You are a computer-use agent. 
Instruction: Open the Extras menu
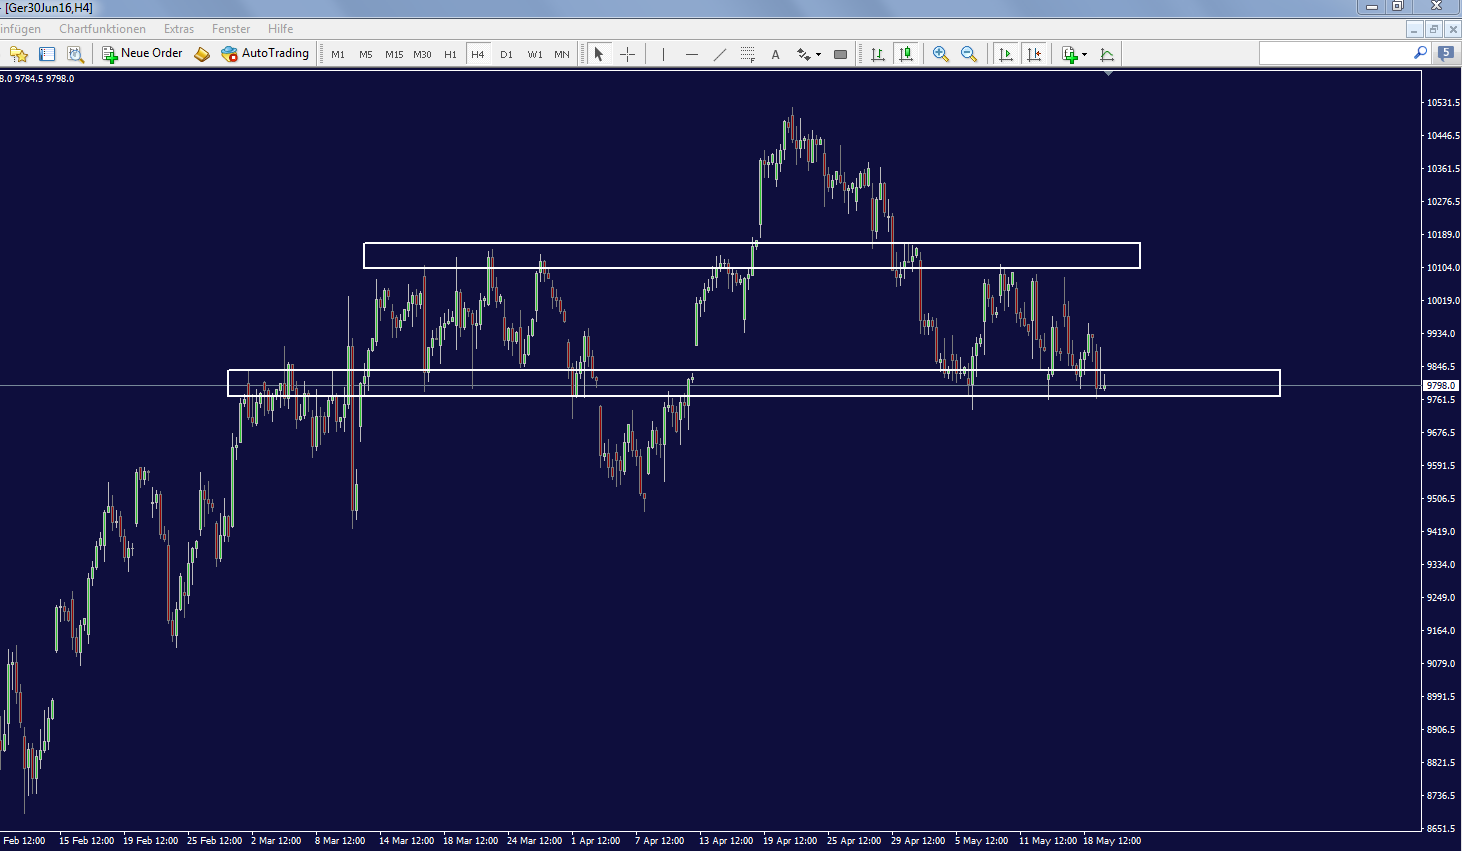pos(179,29)
